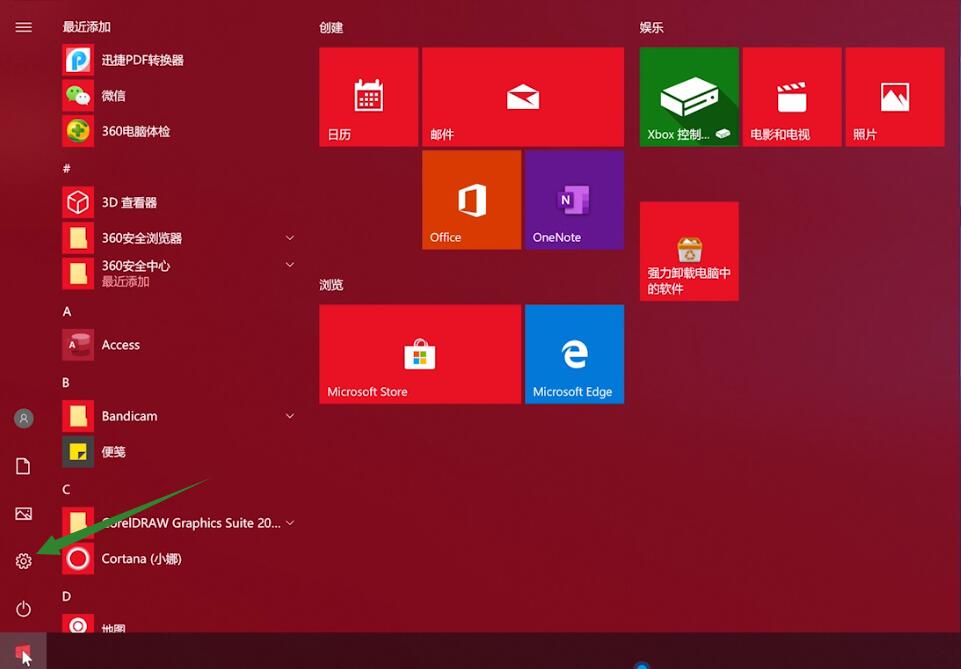Open the 日历 calendar tile
961x669 pixels.
368,97
